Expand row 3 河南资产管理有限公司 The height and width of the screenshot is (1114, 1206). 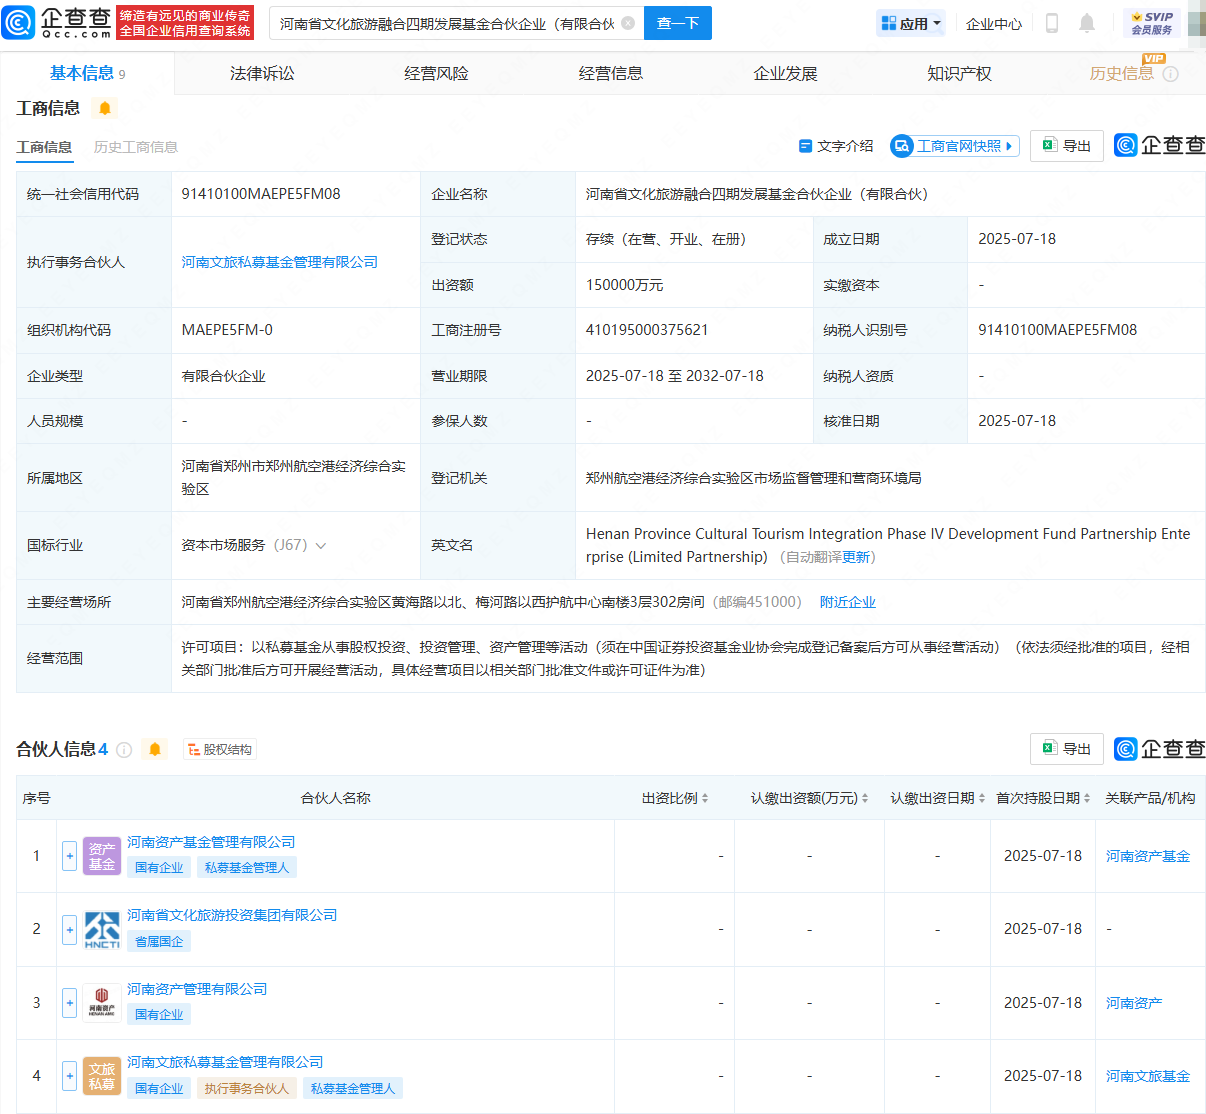pos(70,1002)
